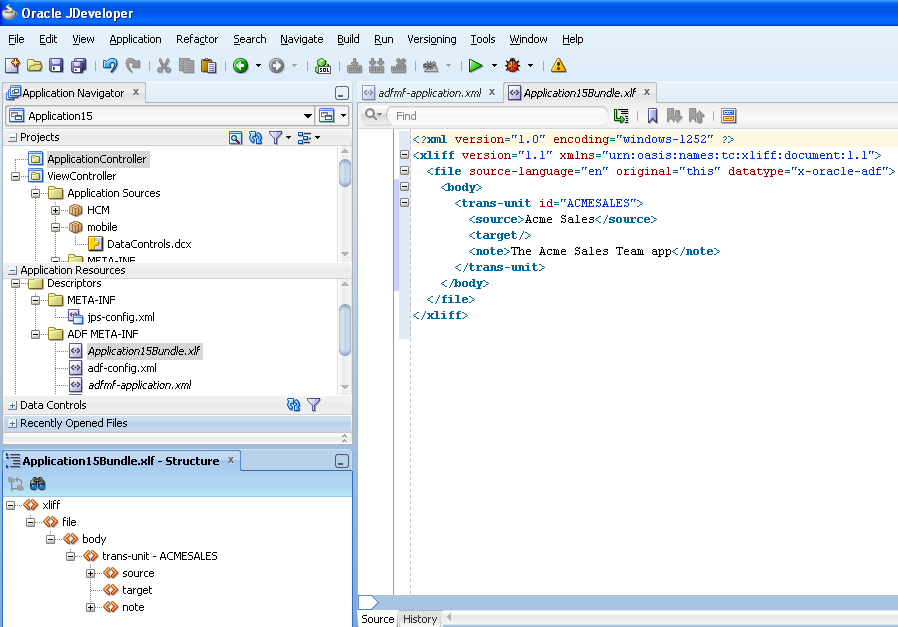Click the Projects filter funnel icon
The height and width of the screenshot is (627, 898).
point(275,138)
